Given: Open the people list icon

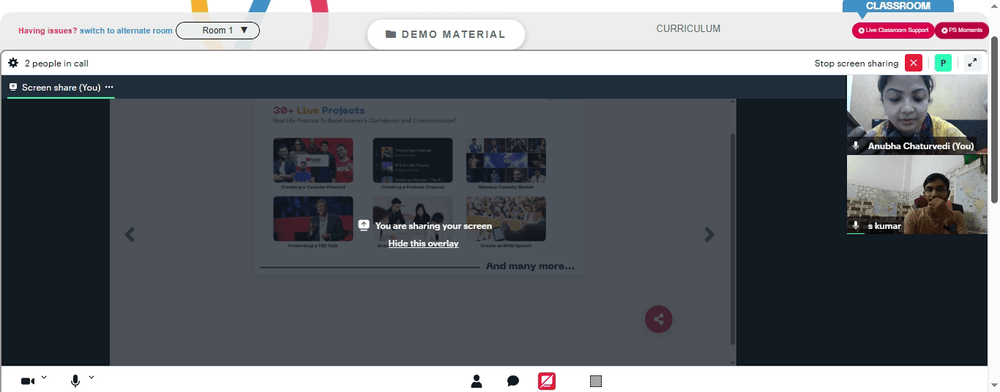Looking at the screenshot, I should coord(476,381).
